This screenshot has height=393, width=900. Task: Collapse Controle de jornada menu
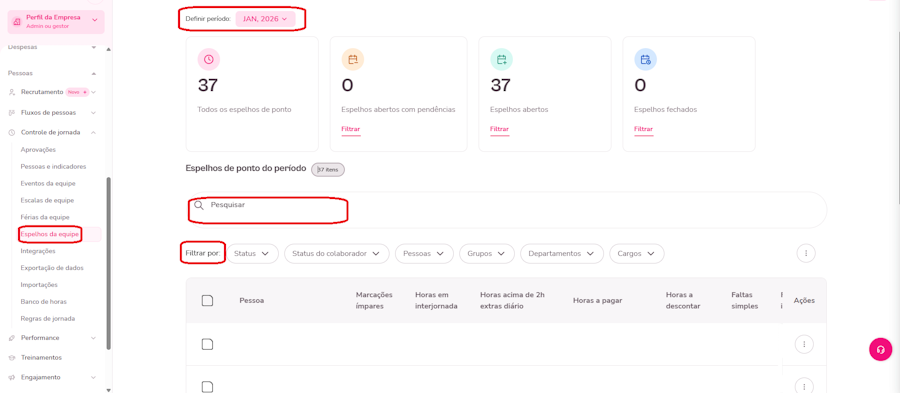pos(52,132)
